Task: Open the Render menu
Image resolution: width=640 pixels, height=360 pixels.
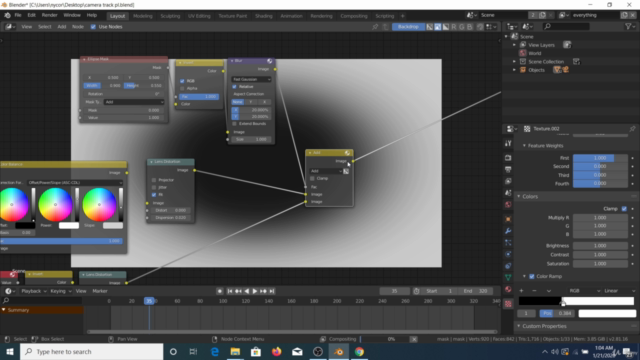Action: [49, 16]
